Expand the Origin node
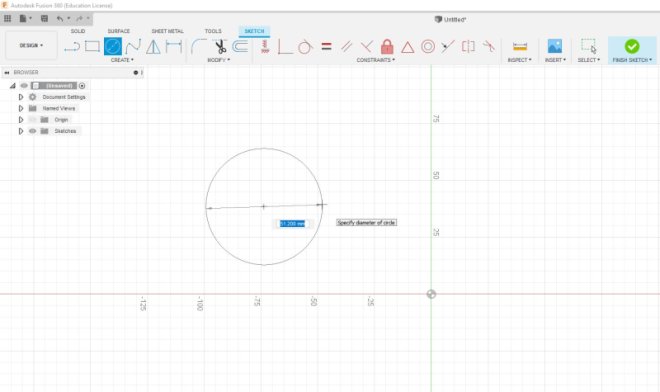The width and height of the screenshot is (660, 392). click(21, 120)
